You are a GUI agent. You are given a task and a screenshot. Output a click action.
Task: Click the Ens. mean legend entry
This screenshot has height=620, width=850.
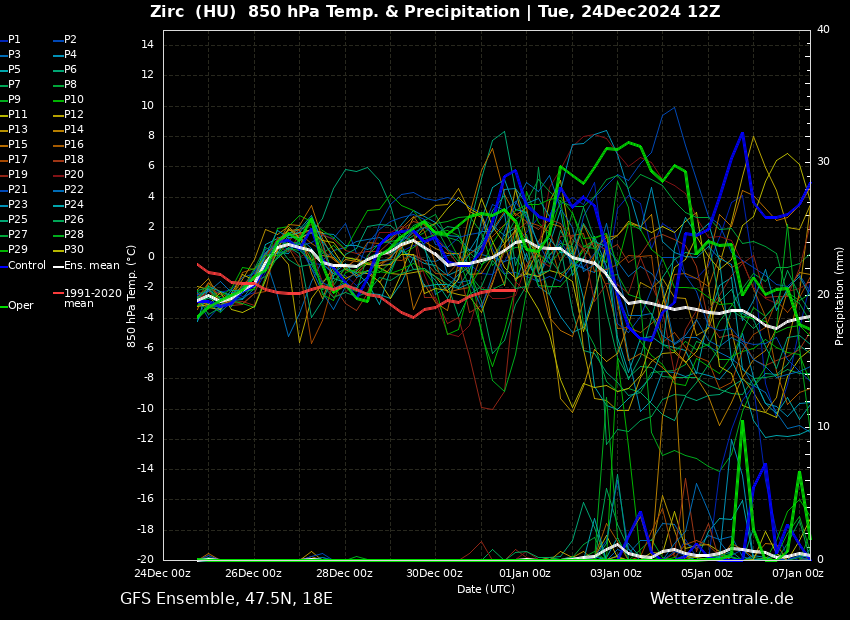(x=91, y=266)
